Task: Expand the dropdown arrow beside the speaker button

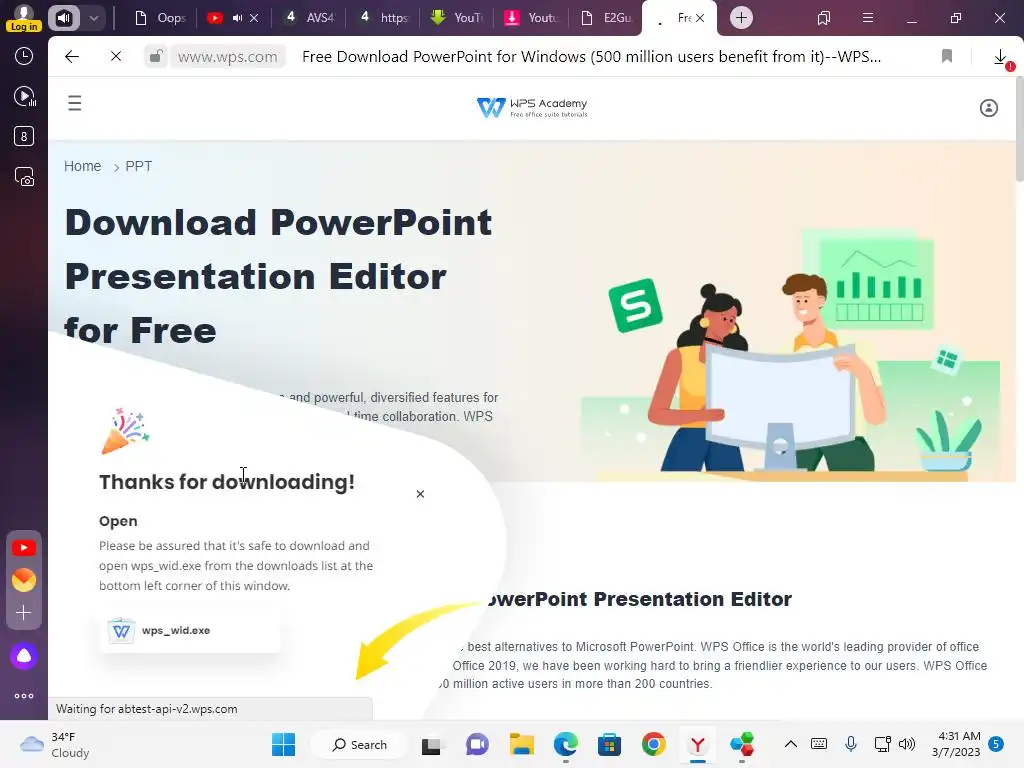Action: point(94,18)
